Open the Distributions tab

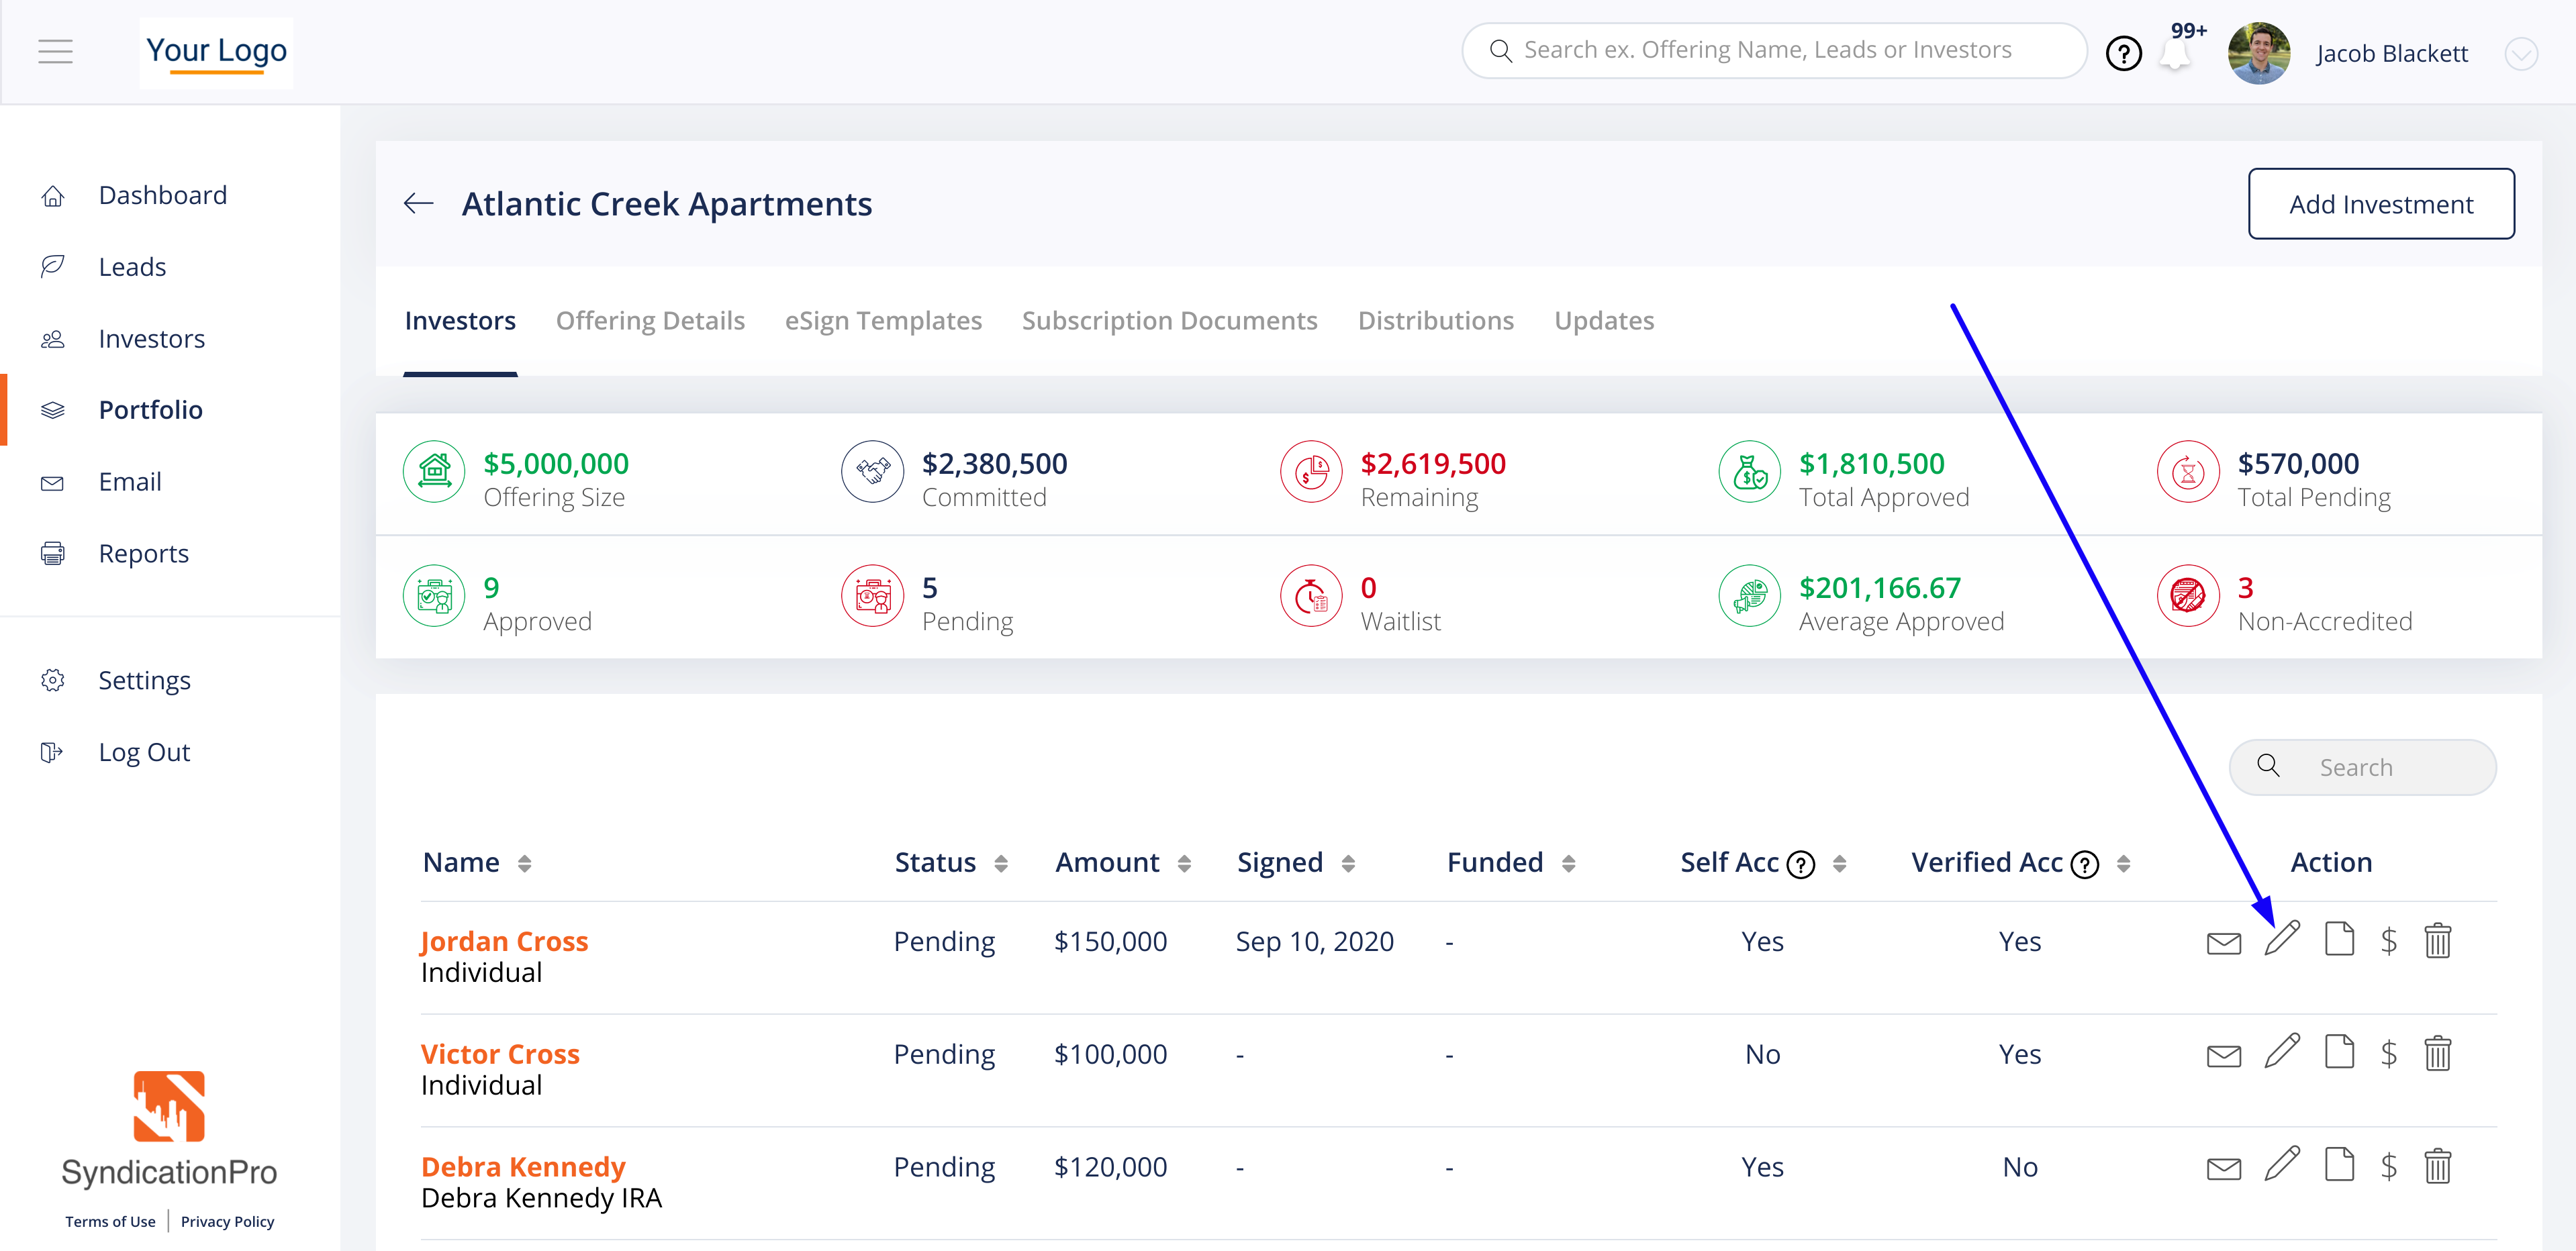point(1435,321)
